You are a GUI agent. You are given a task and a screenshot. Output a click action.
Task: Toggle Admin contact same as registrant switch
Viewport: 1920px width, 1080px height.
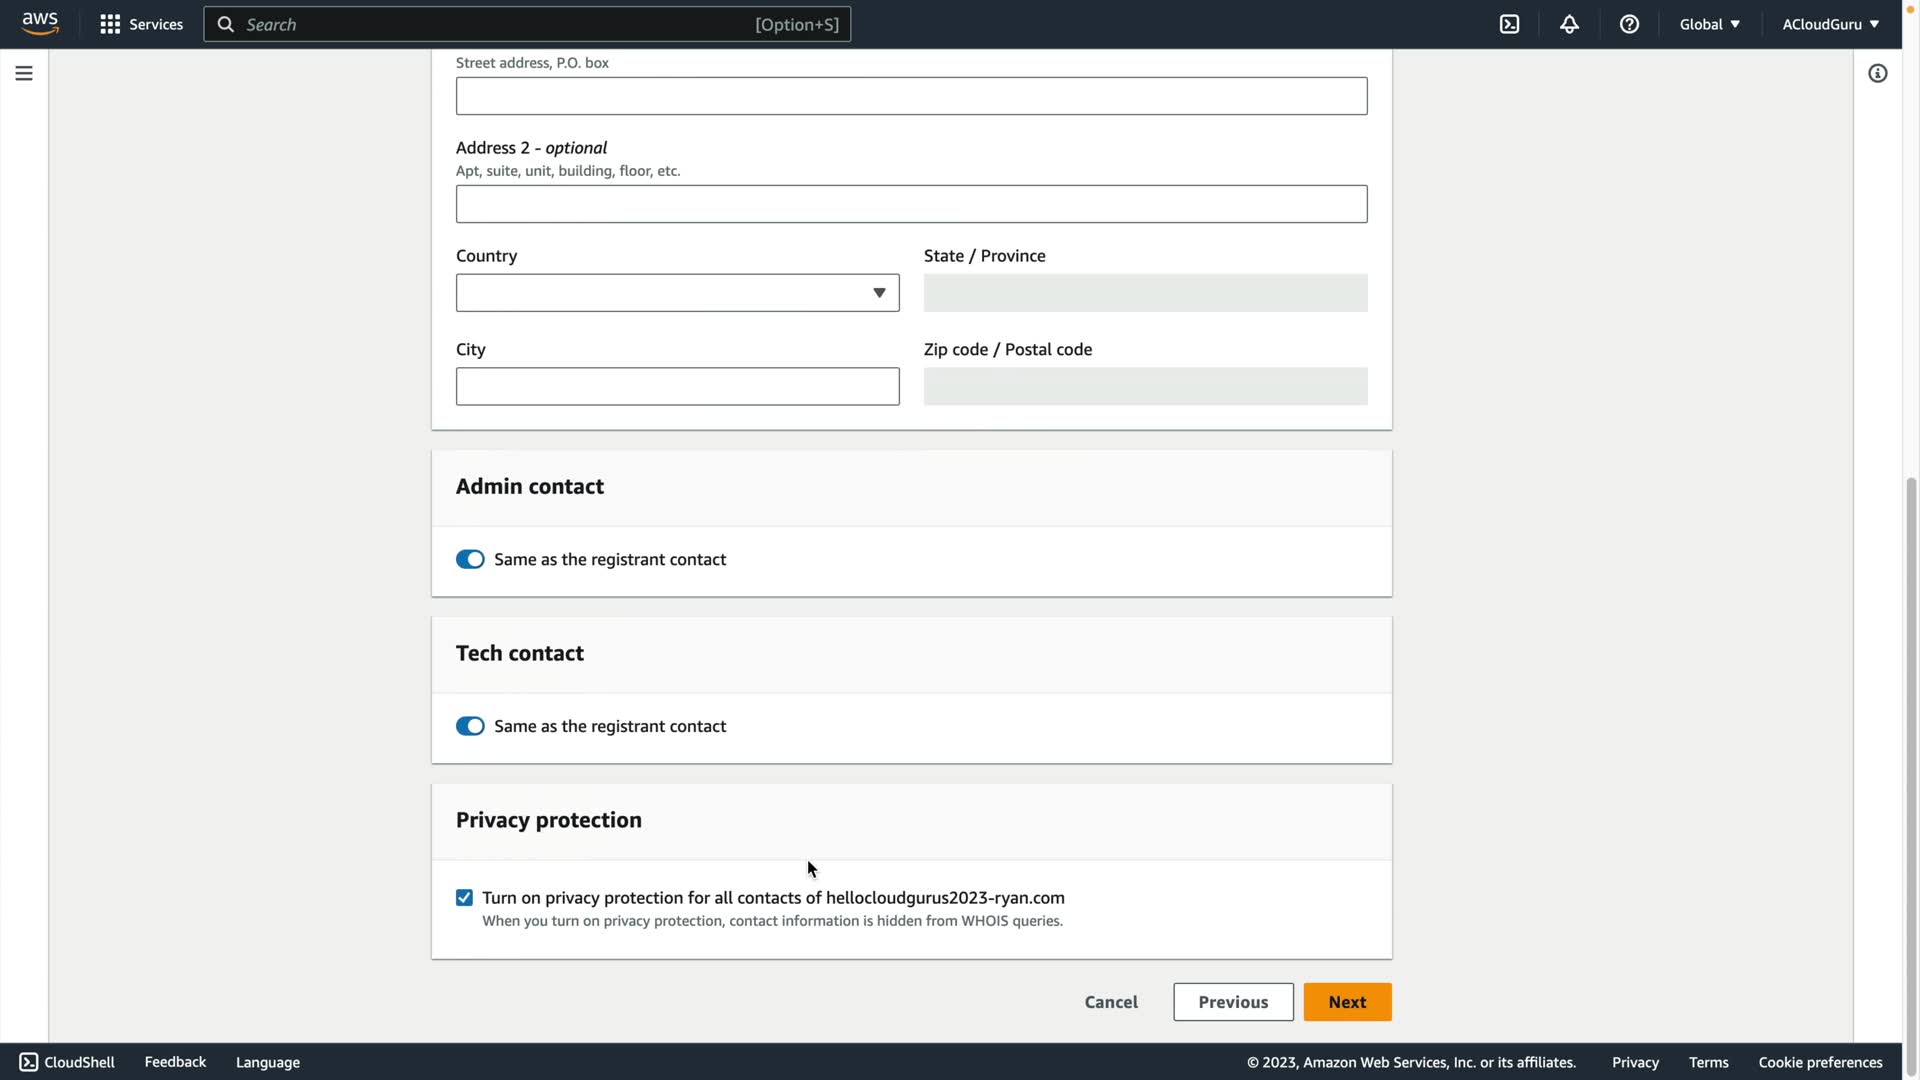(470, 559)
